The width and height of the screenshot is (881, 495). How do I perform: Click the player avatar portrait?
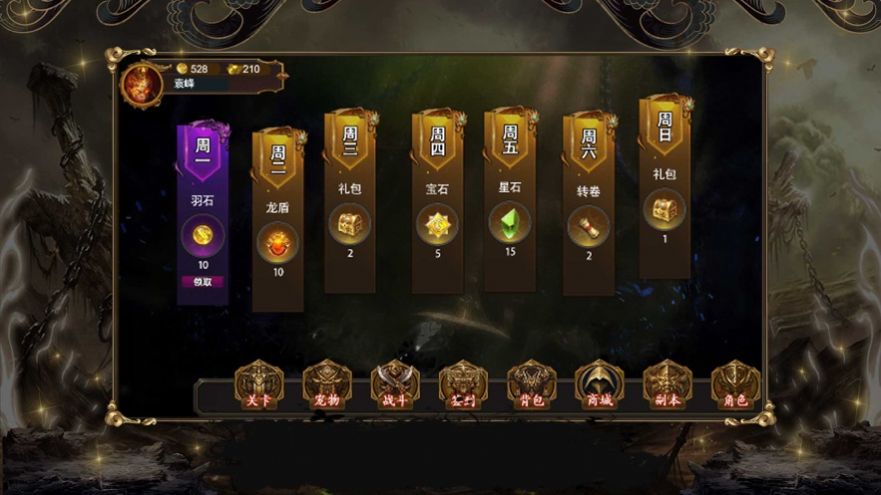click(x=142, y=85)
